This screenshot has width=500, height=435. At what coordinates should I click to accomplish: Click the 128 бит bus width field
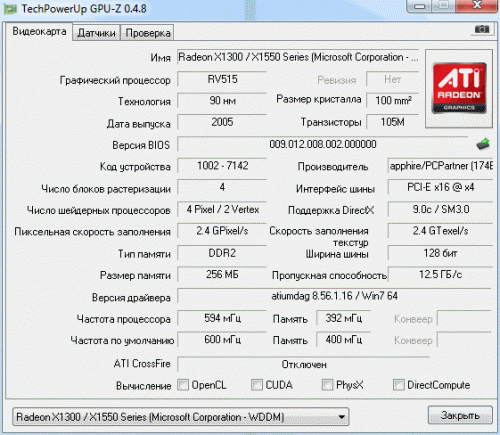[440, 253]
